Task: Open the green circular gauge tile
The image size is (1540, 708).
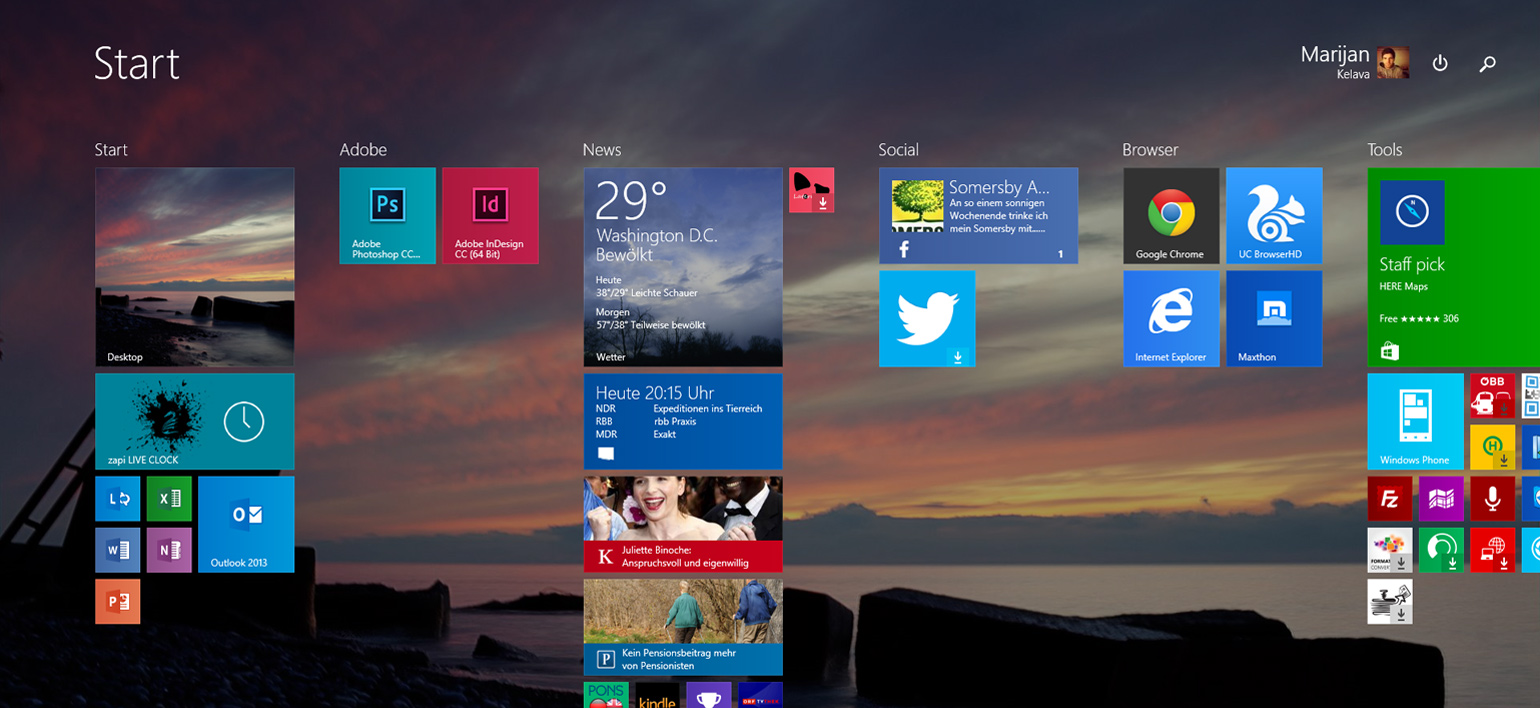Action: pyautogui.click(x=1441, y=550)
